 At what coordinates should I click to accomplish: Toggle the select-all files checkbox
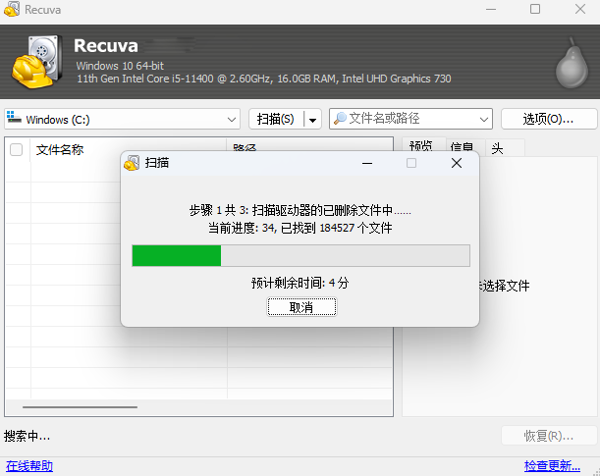[16, 150]
